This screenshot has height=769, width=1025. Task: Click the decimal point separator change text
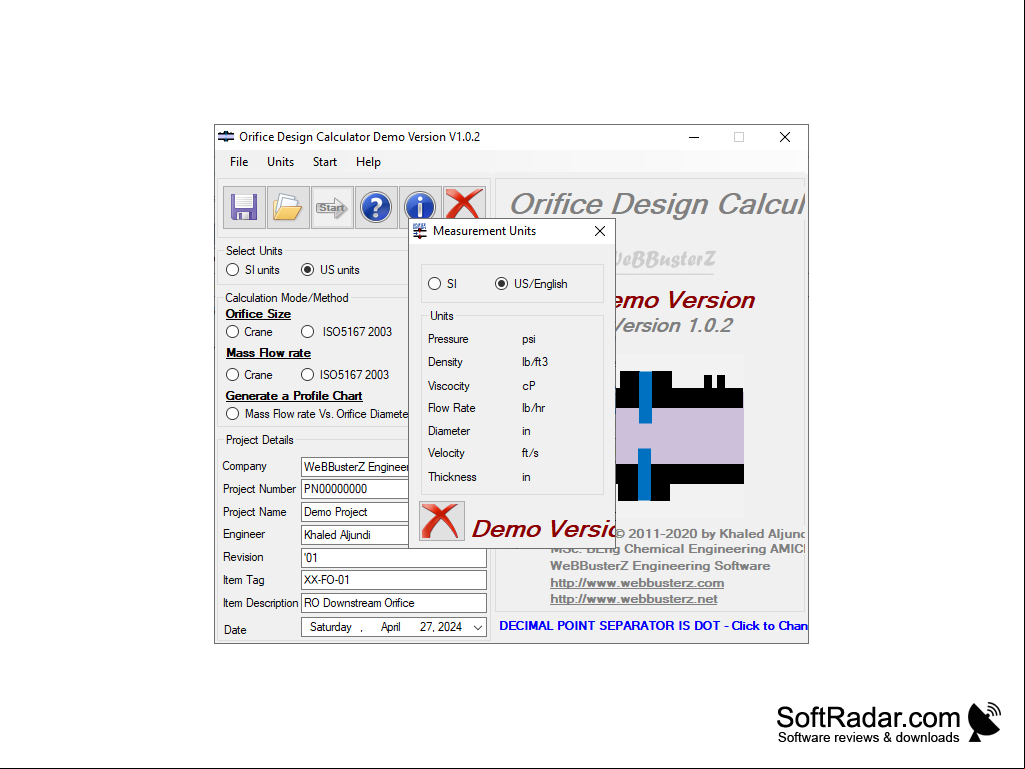tap(653, 626)
